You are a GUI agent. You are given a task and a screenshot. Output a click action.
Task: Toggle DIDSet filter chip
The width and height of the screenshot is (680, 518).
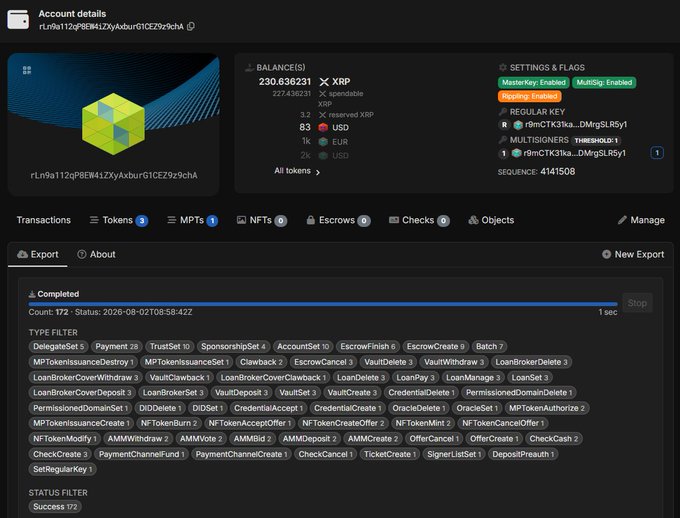pos(207,408)
